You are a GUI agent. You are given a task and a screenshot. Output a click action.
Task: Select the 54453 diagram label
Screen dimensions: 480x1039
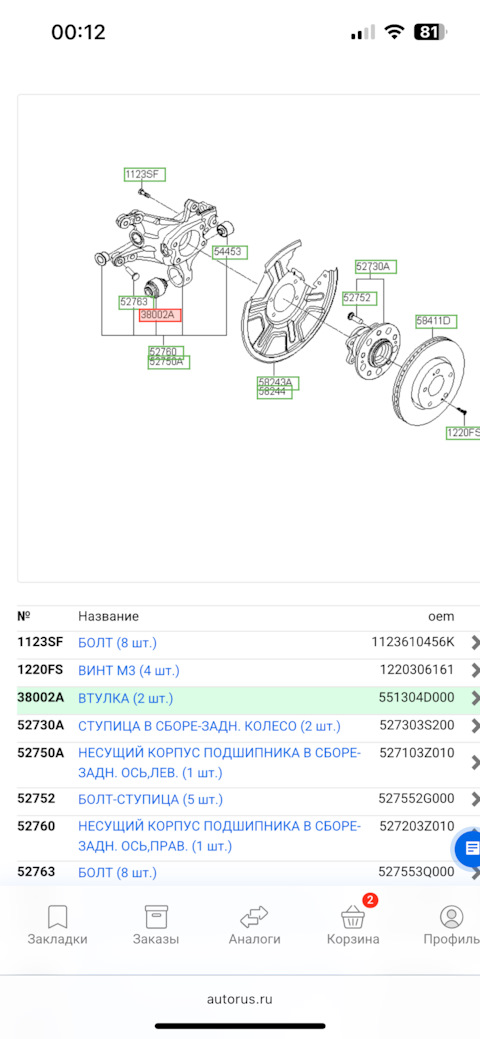click(230, 252)
